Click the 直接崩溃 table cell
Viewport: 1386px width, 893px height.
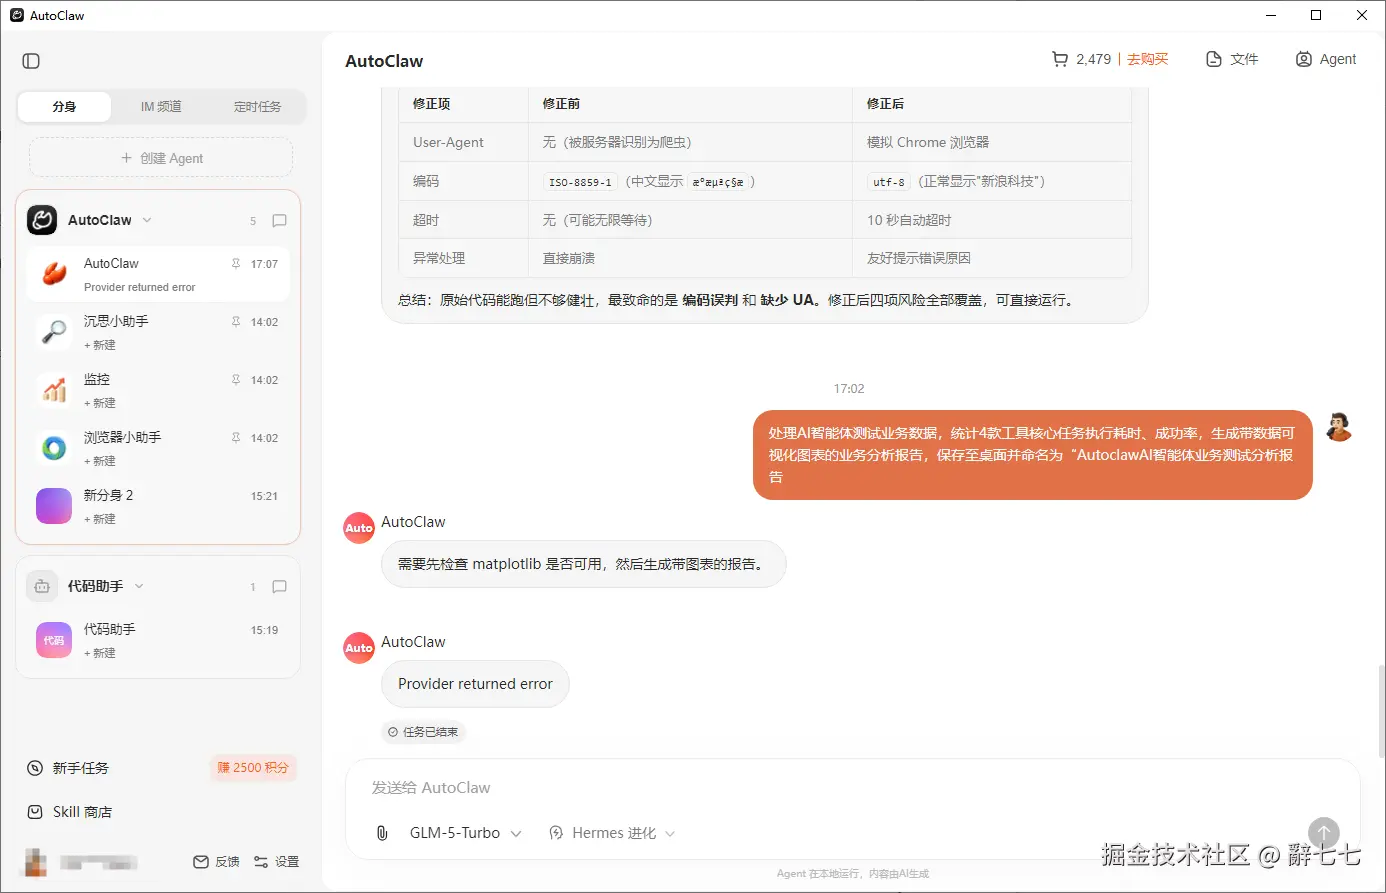click(690, 258)
